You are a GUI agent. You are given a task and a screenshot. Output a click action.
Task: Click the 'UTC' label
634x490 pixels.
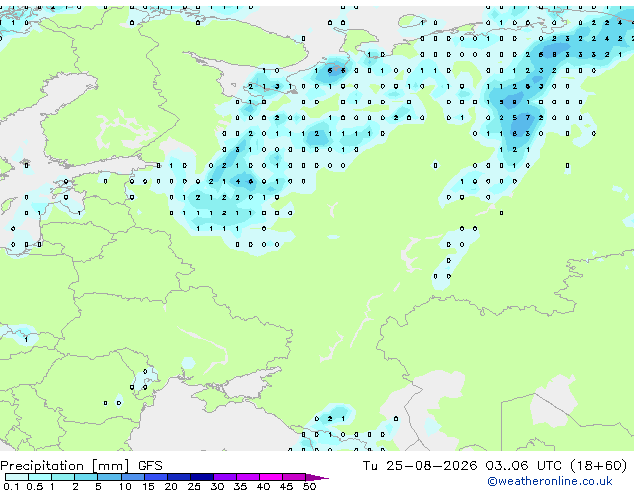549,466
